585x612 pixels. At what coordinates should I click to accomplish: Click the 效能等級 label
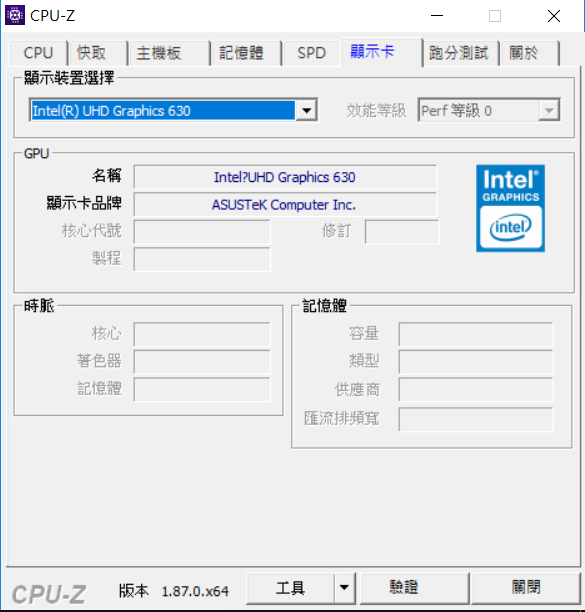pos(376,111)
